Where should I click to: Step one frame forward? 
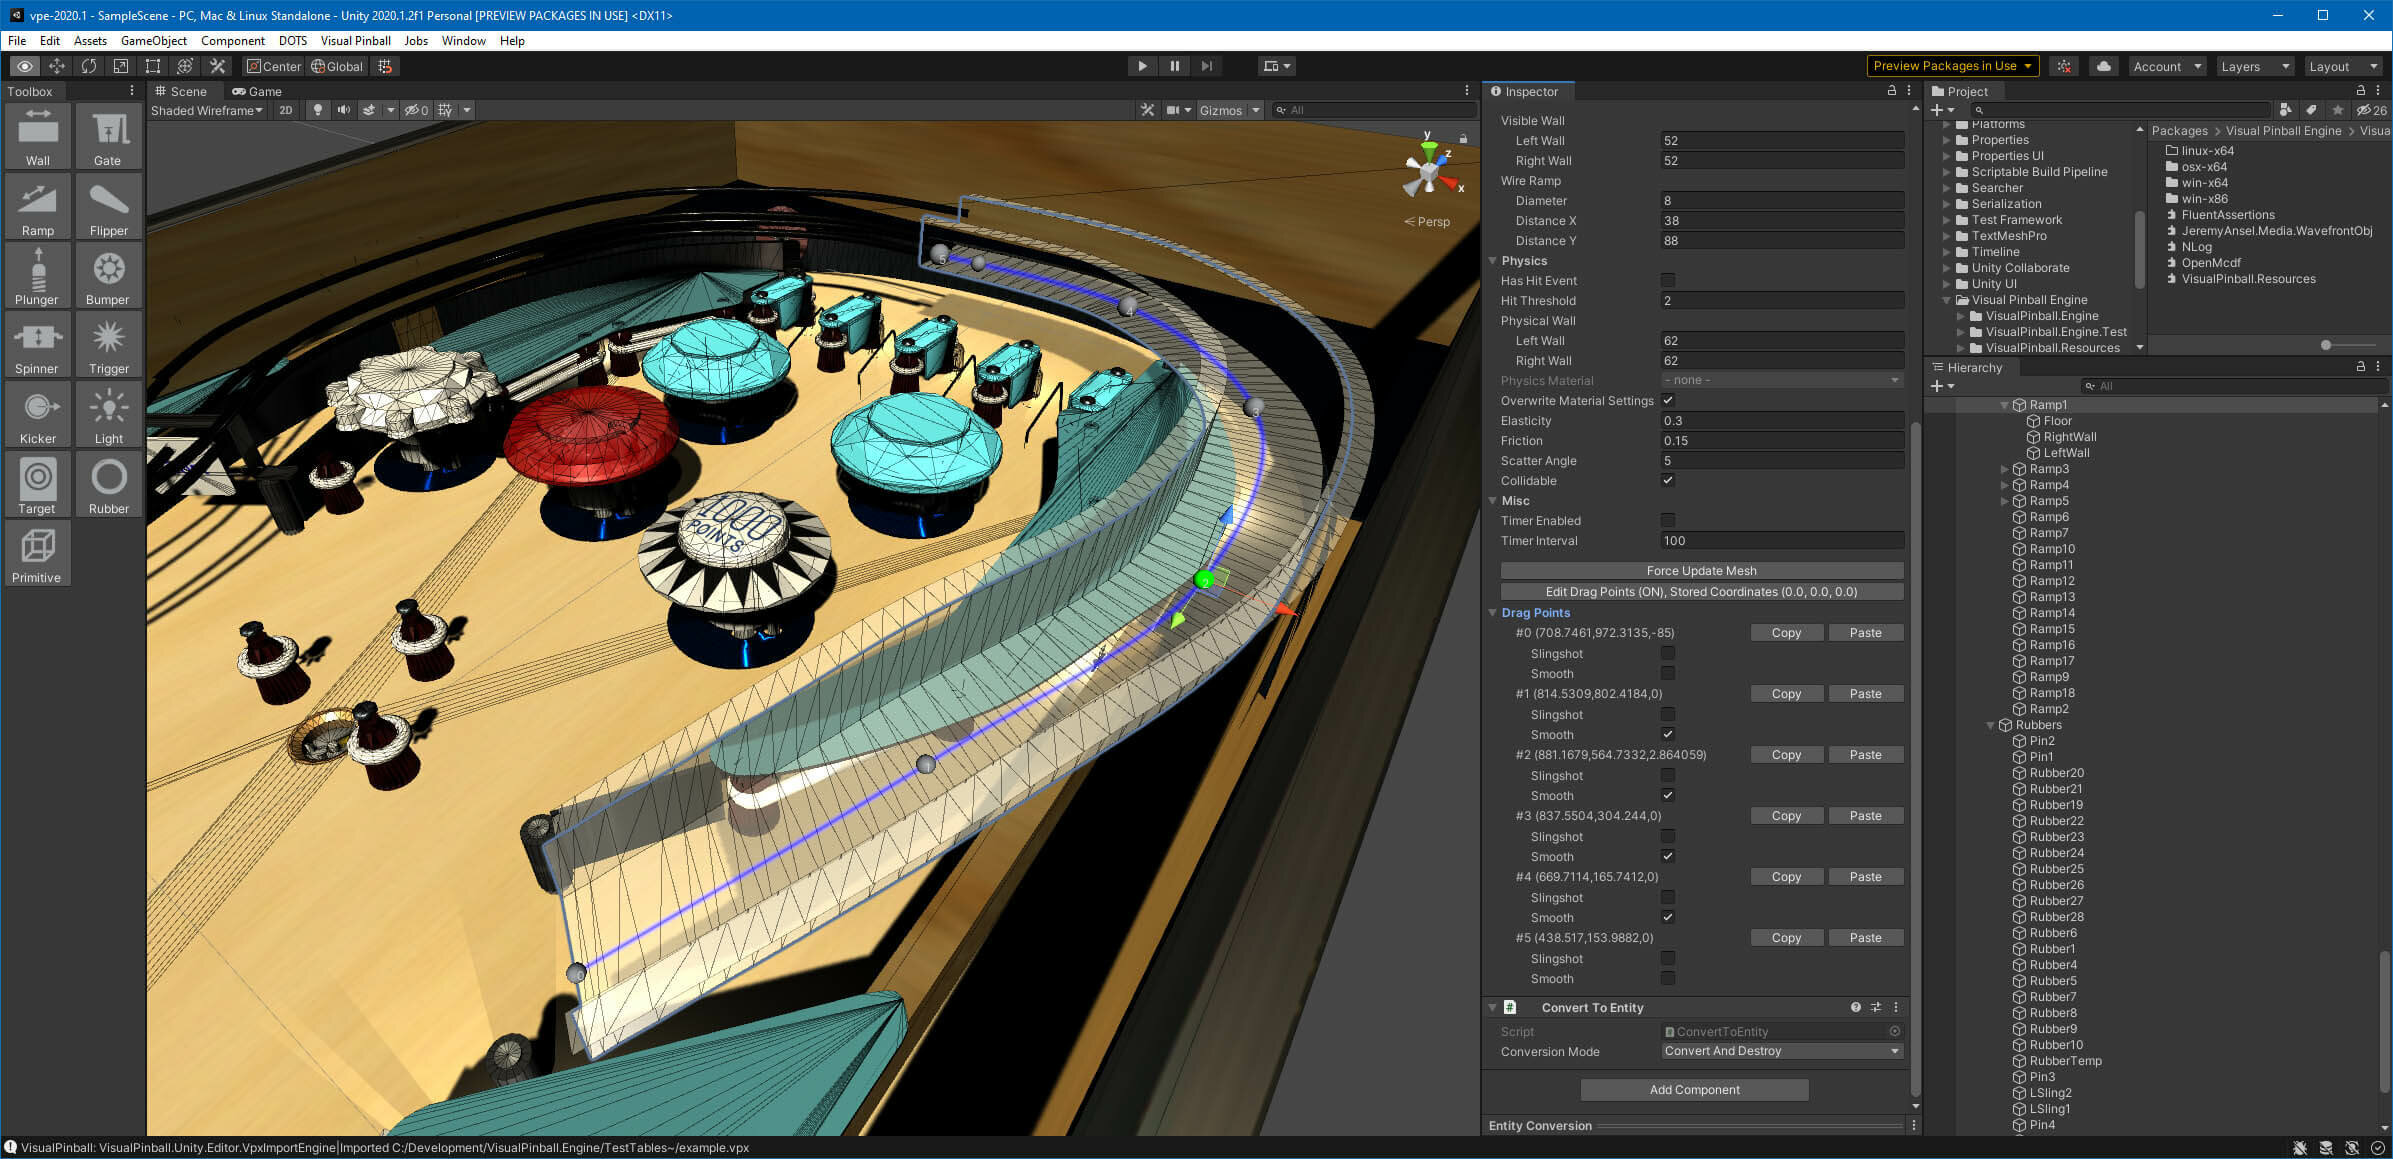[x=1206, y=66]
